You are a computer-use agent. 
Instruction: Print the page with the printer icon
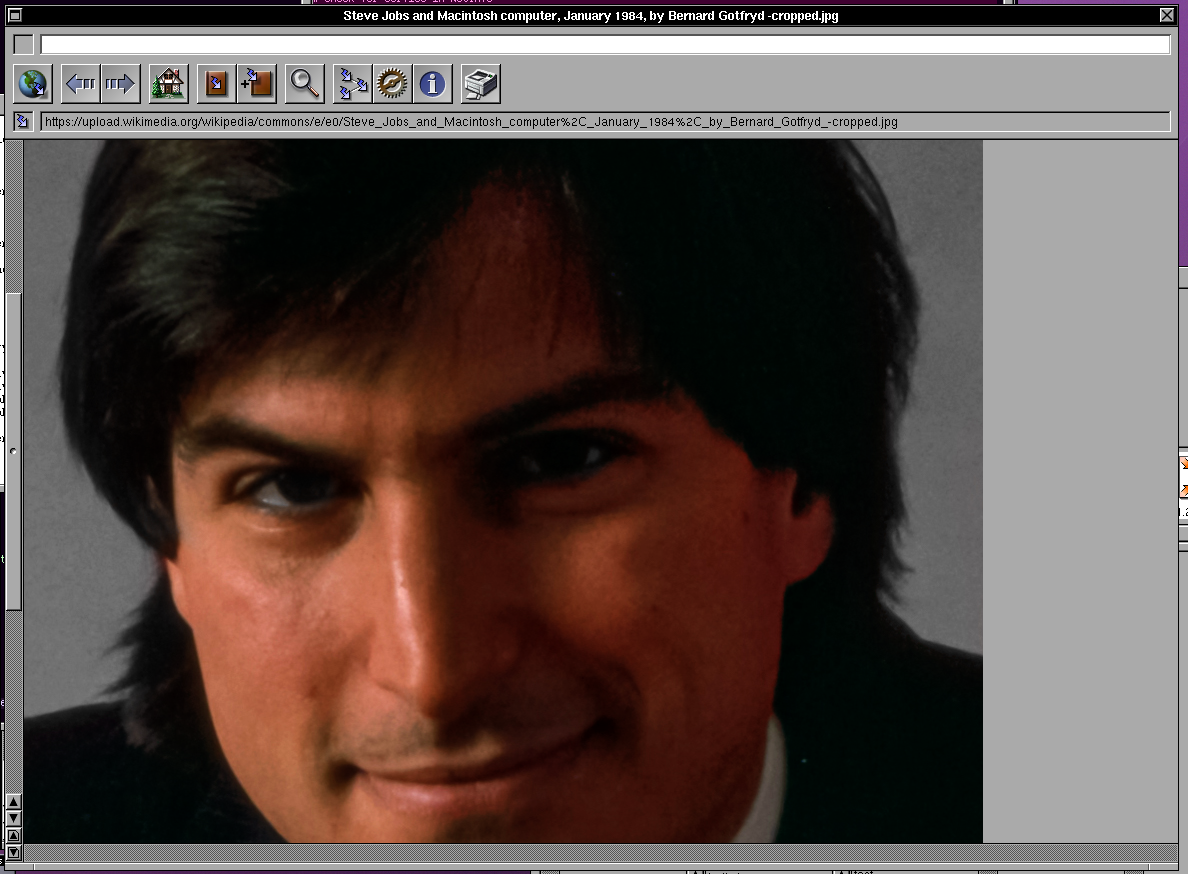click(x=480, y=84)
